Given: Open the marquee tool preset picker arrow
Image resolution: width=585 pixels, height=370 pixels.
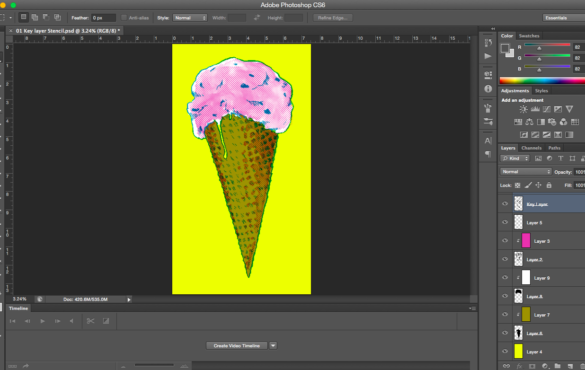Looking at the screenshot, I should [10, 18].
